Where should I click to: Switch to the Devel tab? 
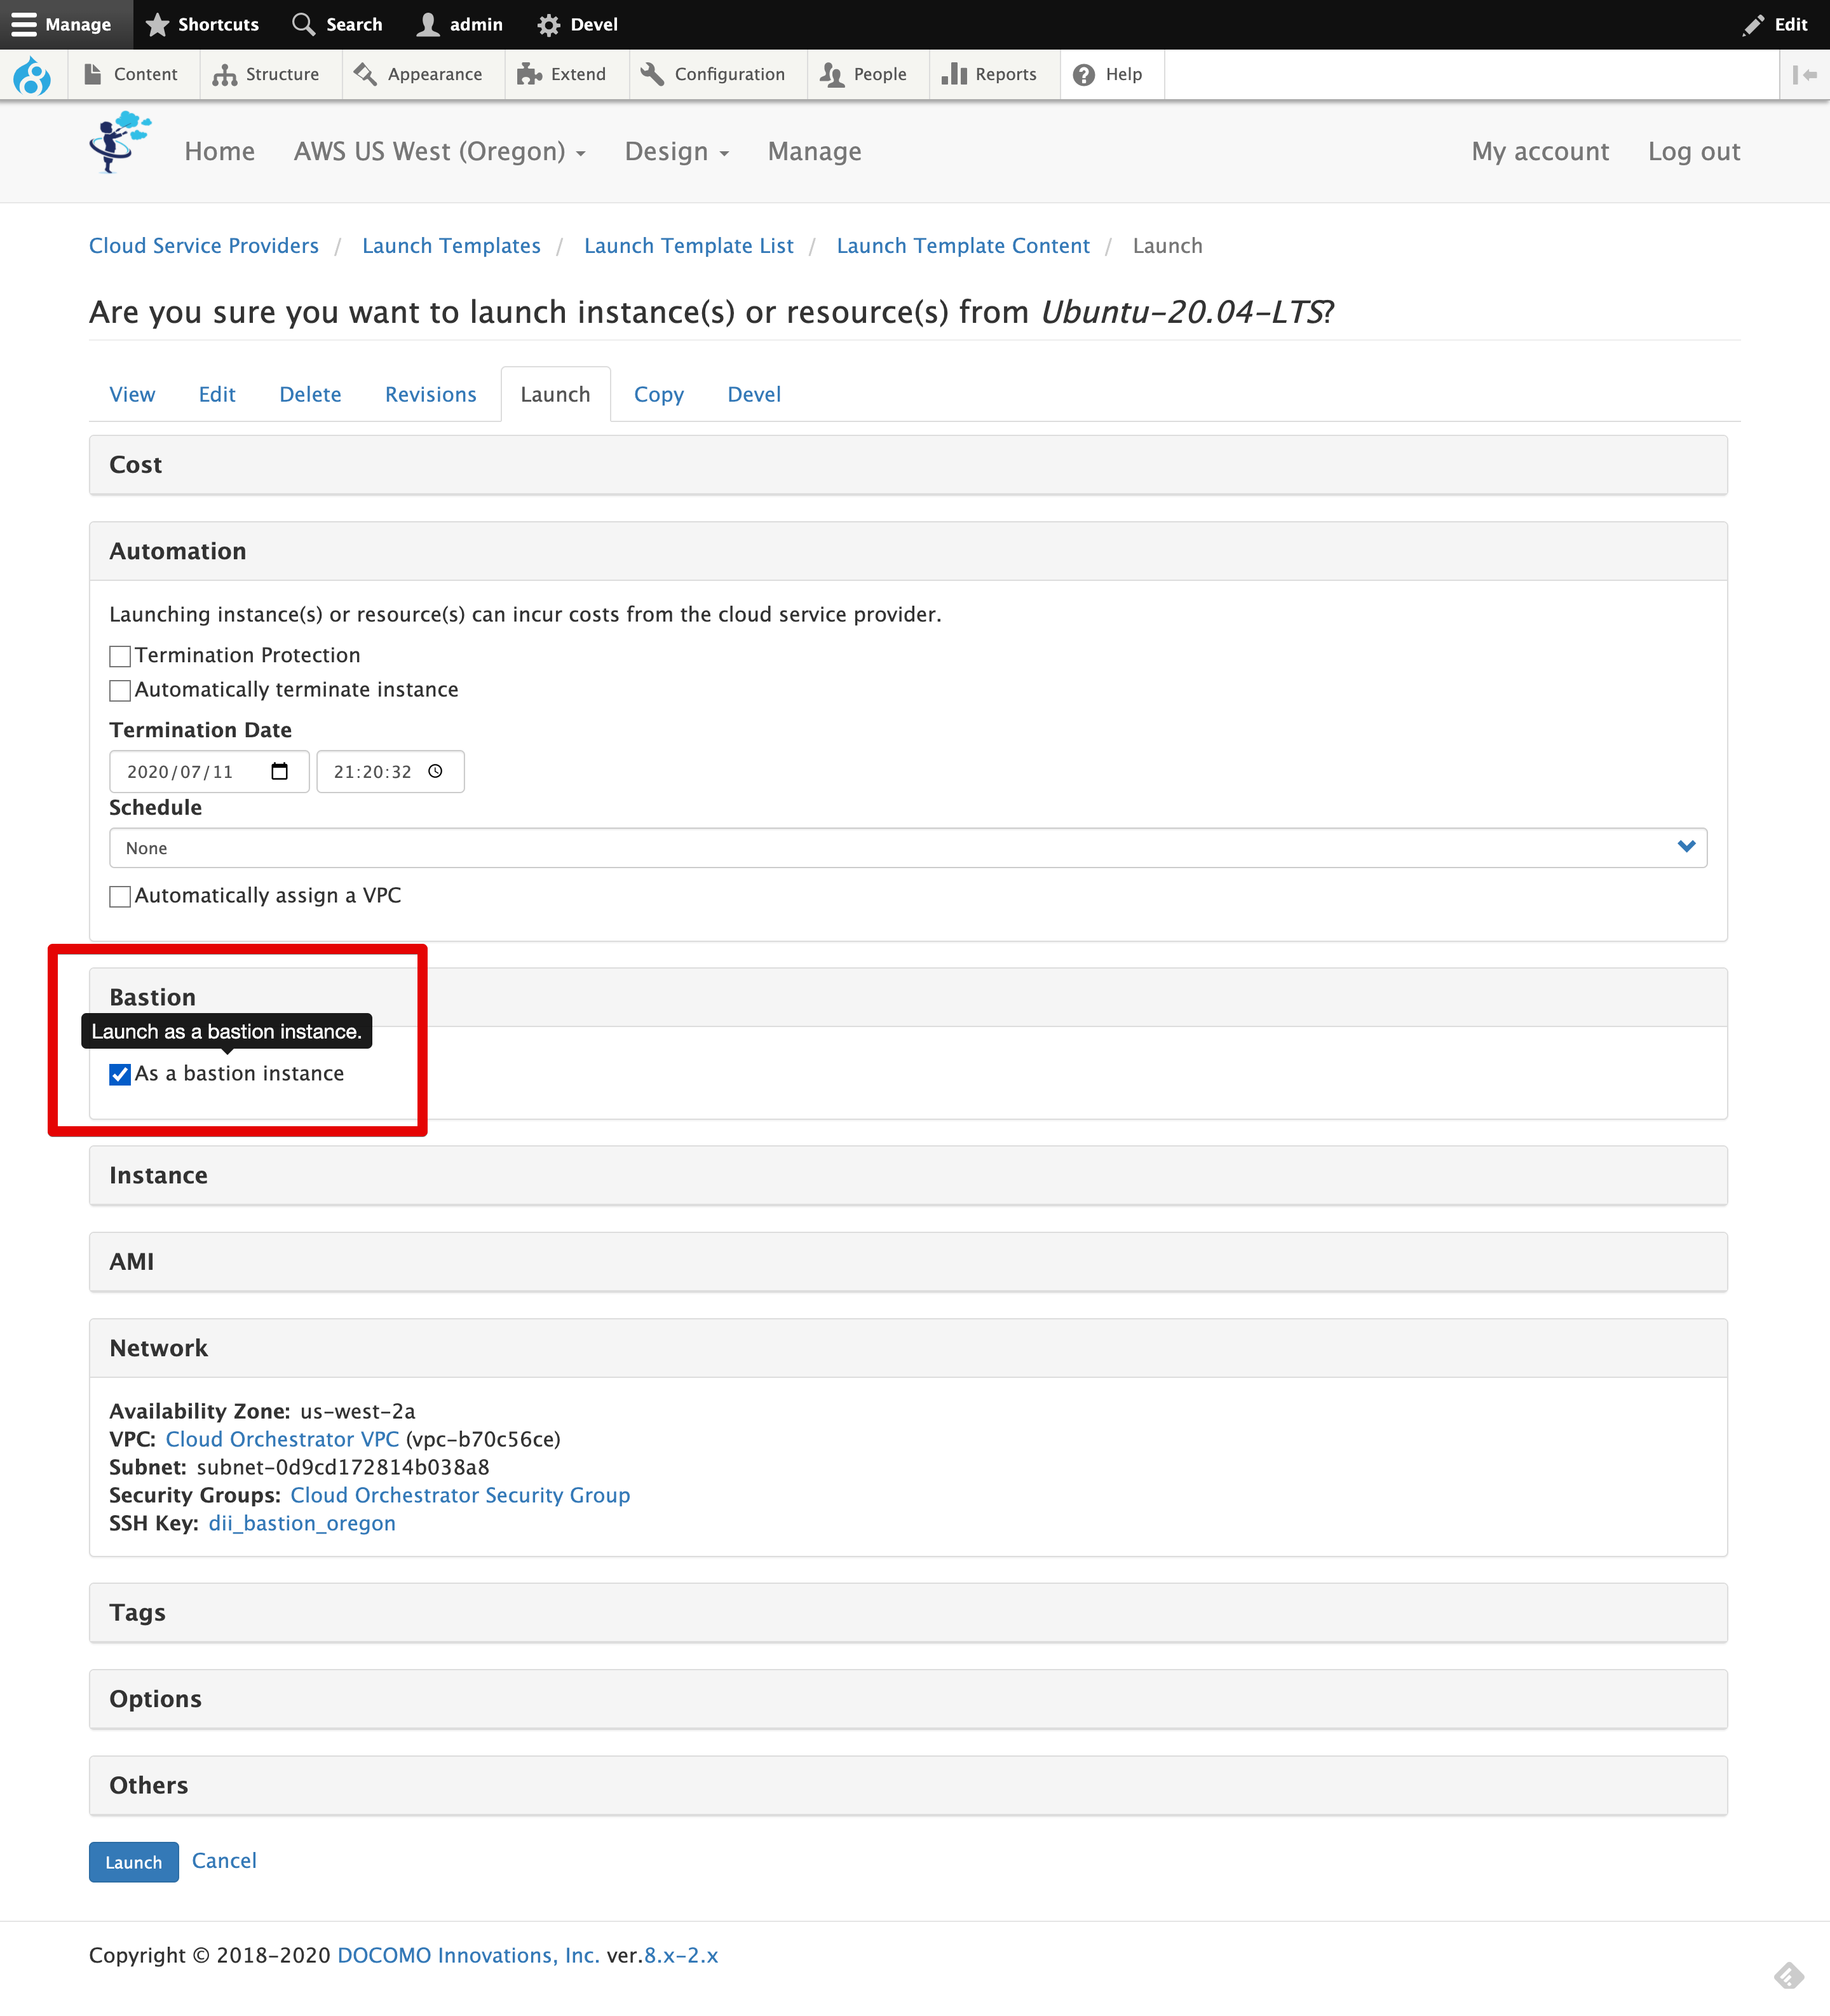tap(754, 394)
